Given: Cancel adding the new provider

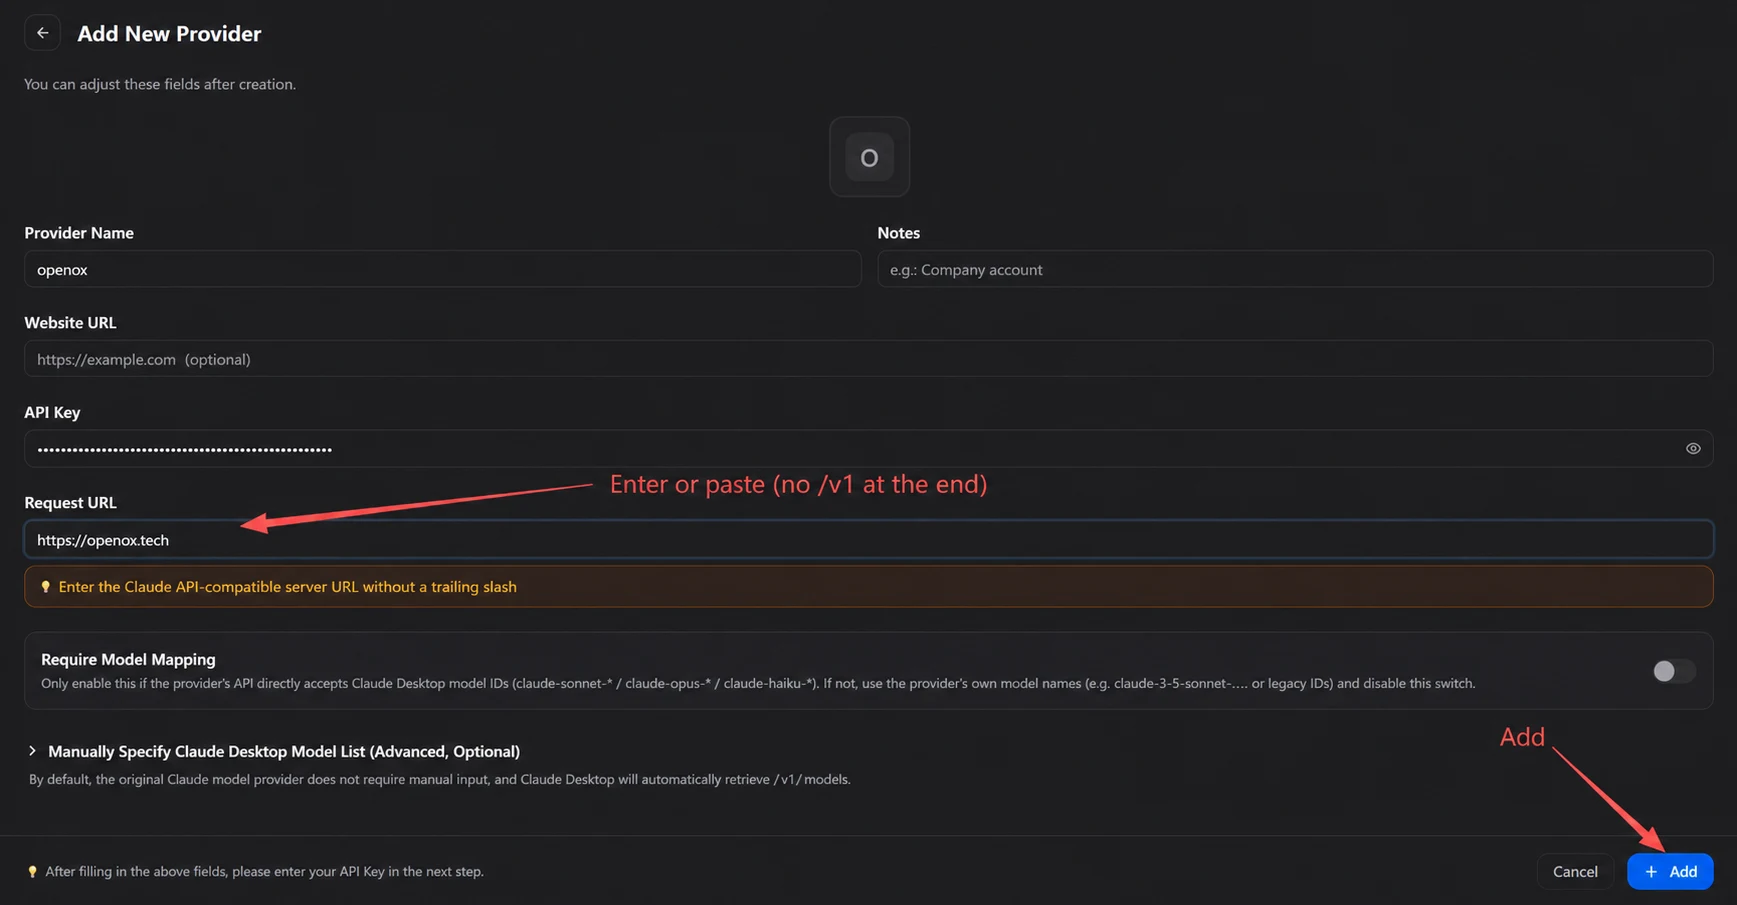Looking at the screenshot, I should (x=1575, y=872).
